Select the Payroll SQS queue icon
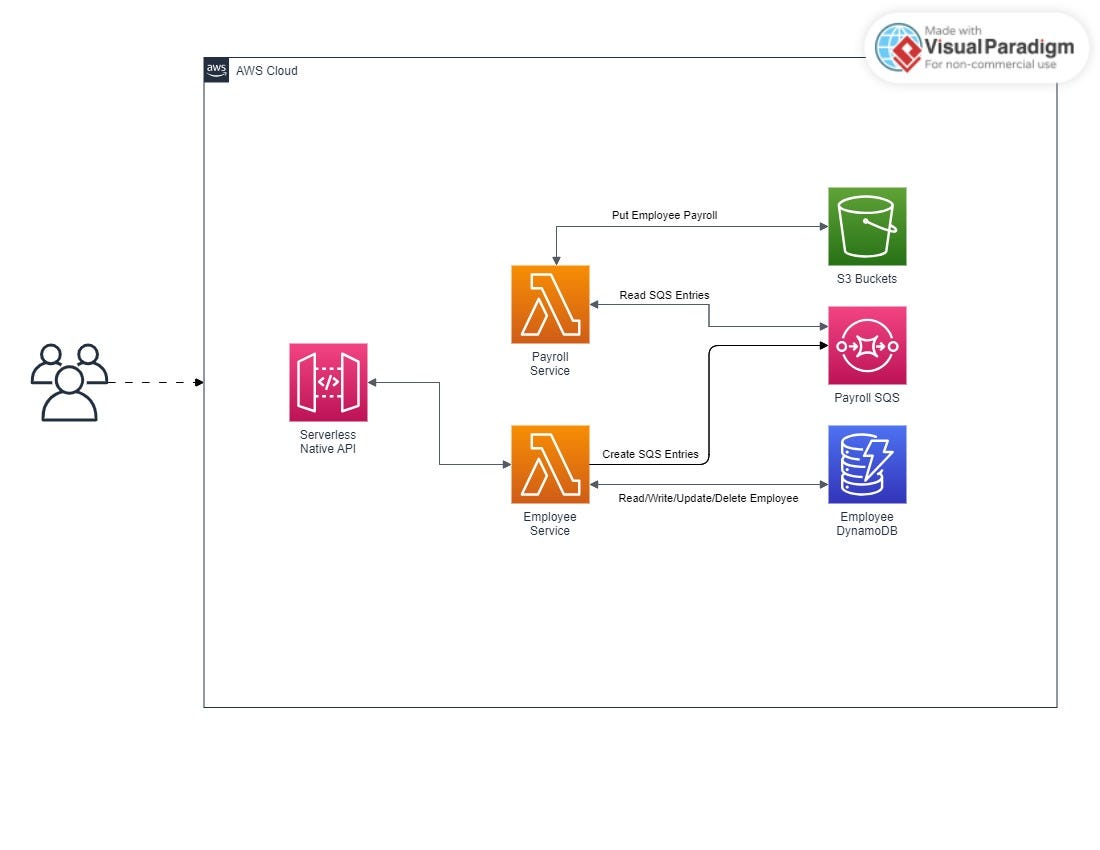Image resolution: width=1100 pixels, height=850 pixels. 866,345
